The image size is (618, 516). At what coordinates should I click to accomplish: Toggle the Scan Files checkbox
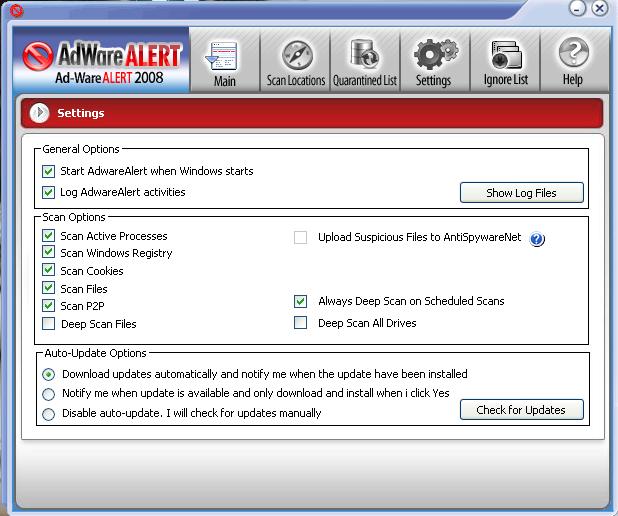(x=48, y=288)
